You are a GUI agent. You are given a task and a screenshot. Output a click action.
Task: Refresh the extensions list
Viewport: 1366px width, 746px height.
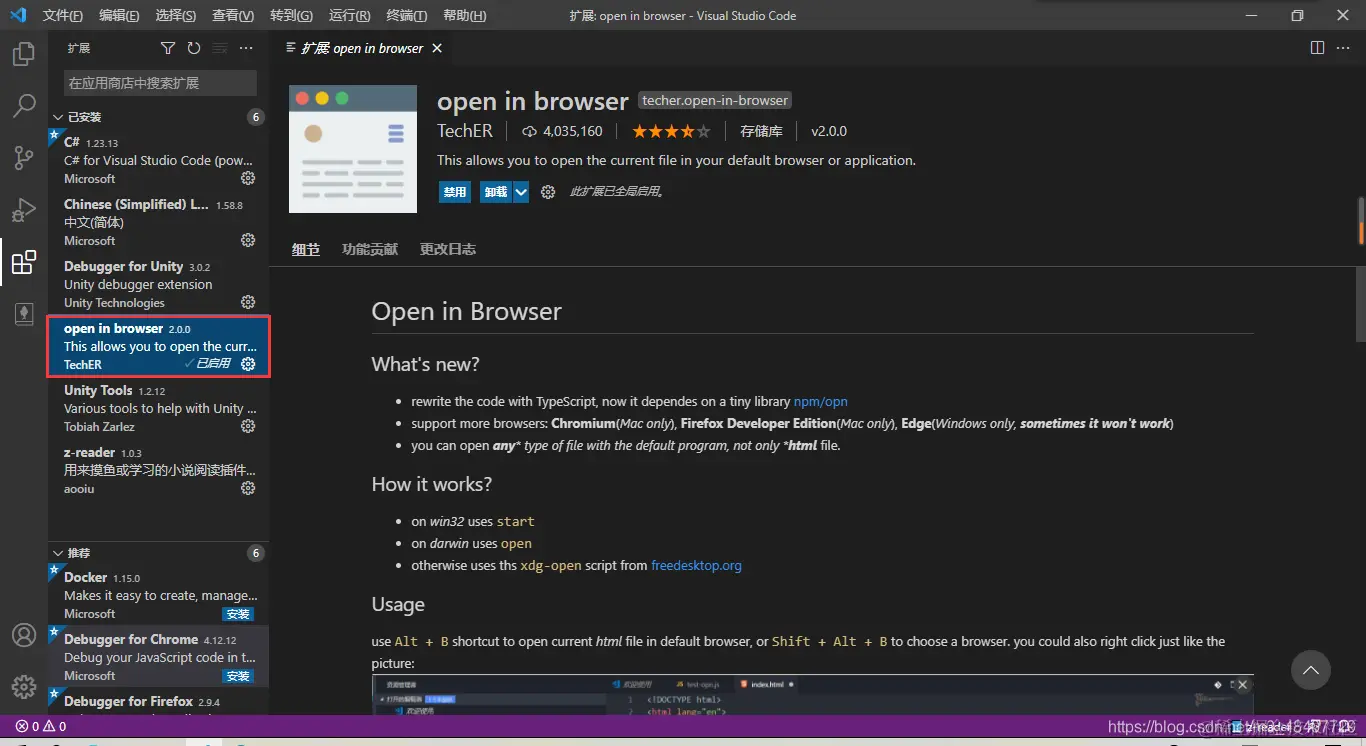click(x=194, y=48)
